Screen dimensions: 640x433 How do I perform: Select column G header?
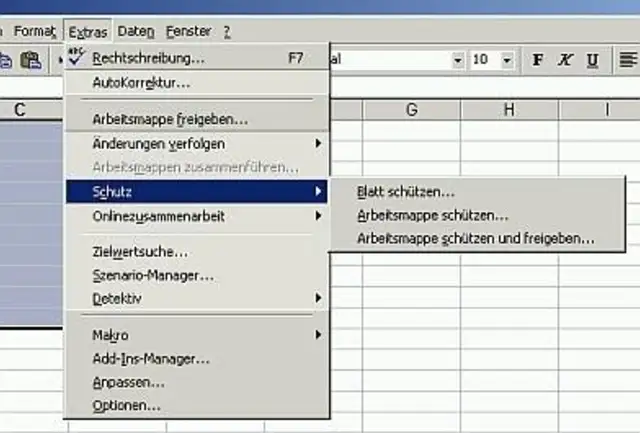click(411, 109)
